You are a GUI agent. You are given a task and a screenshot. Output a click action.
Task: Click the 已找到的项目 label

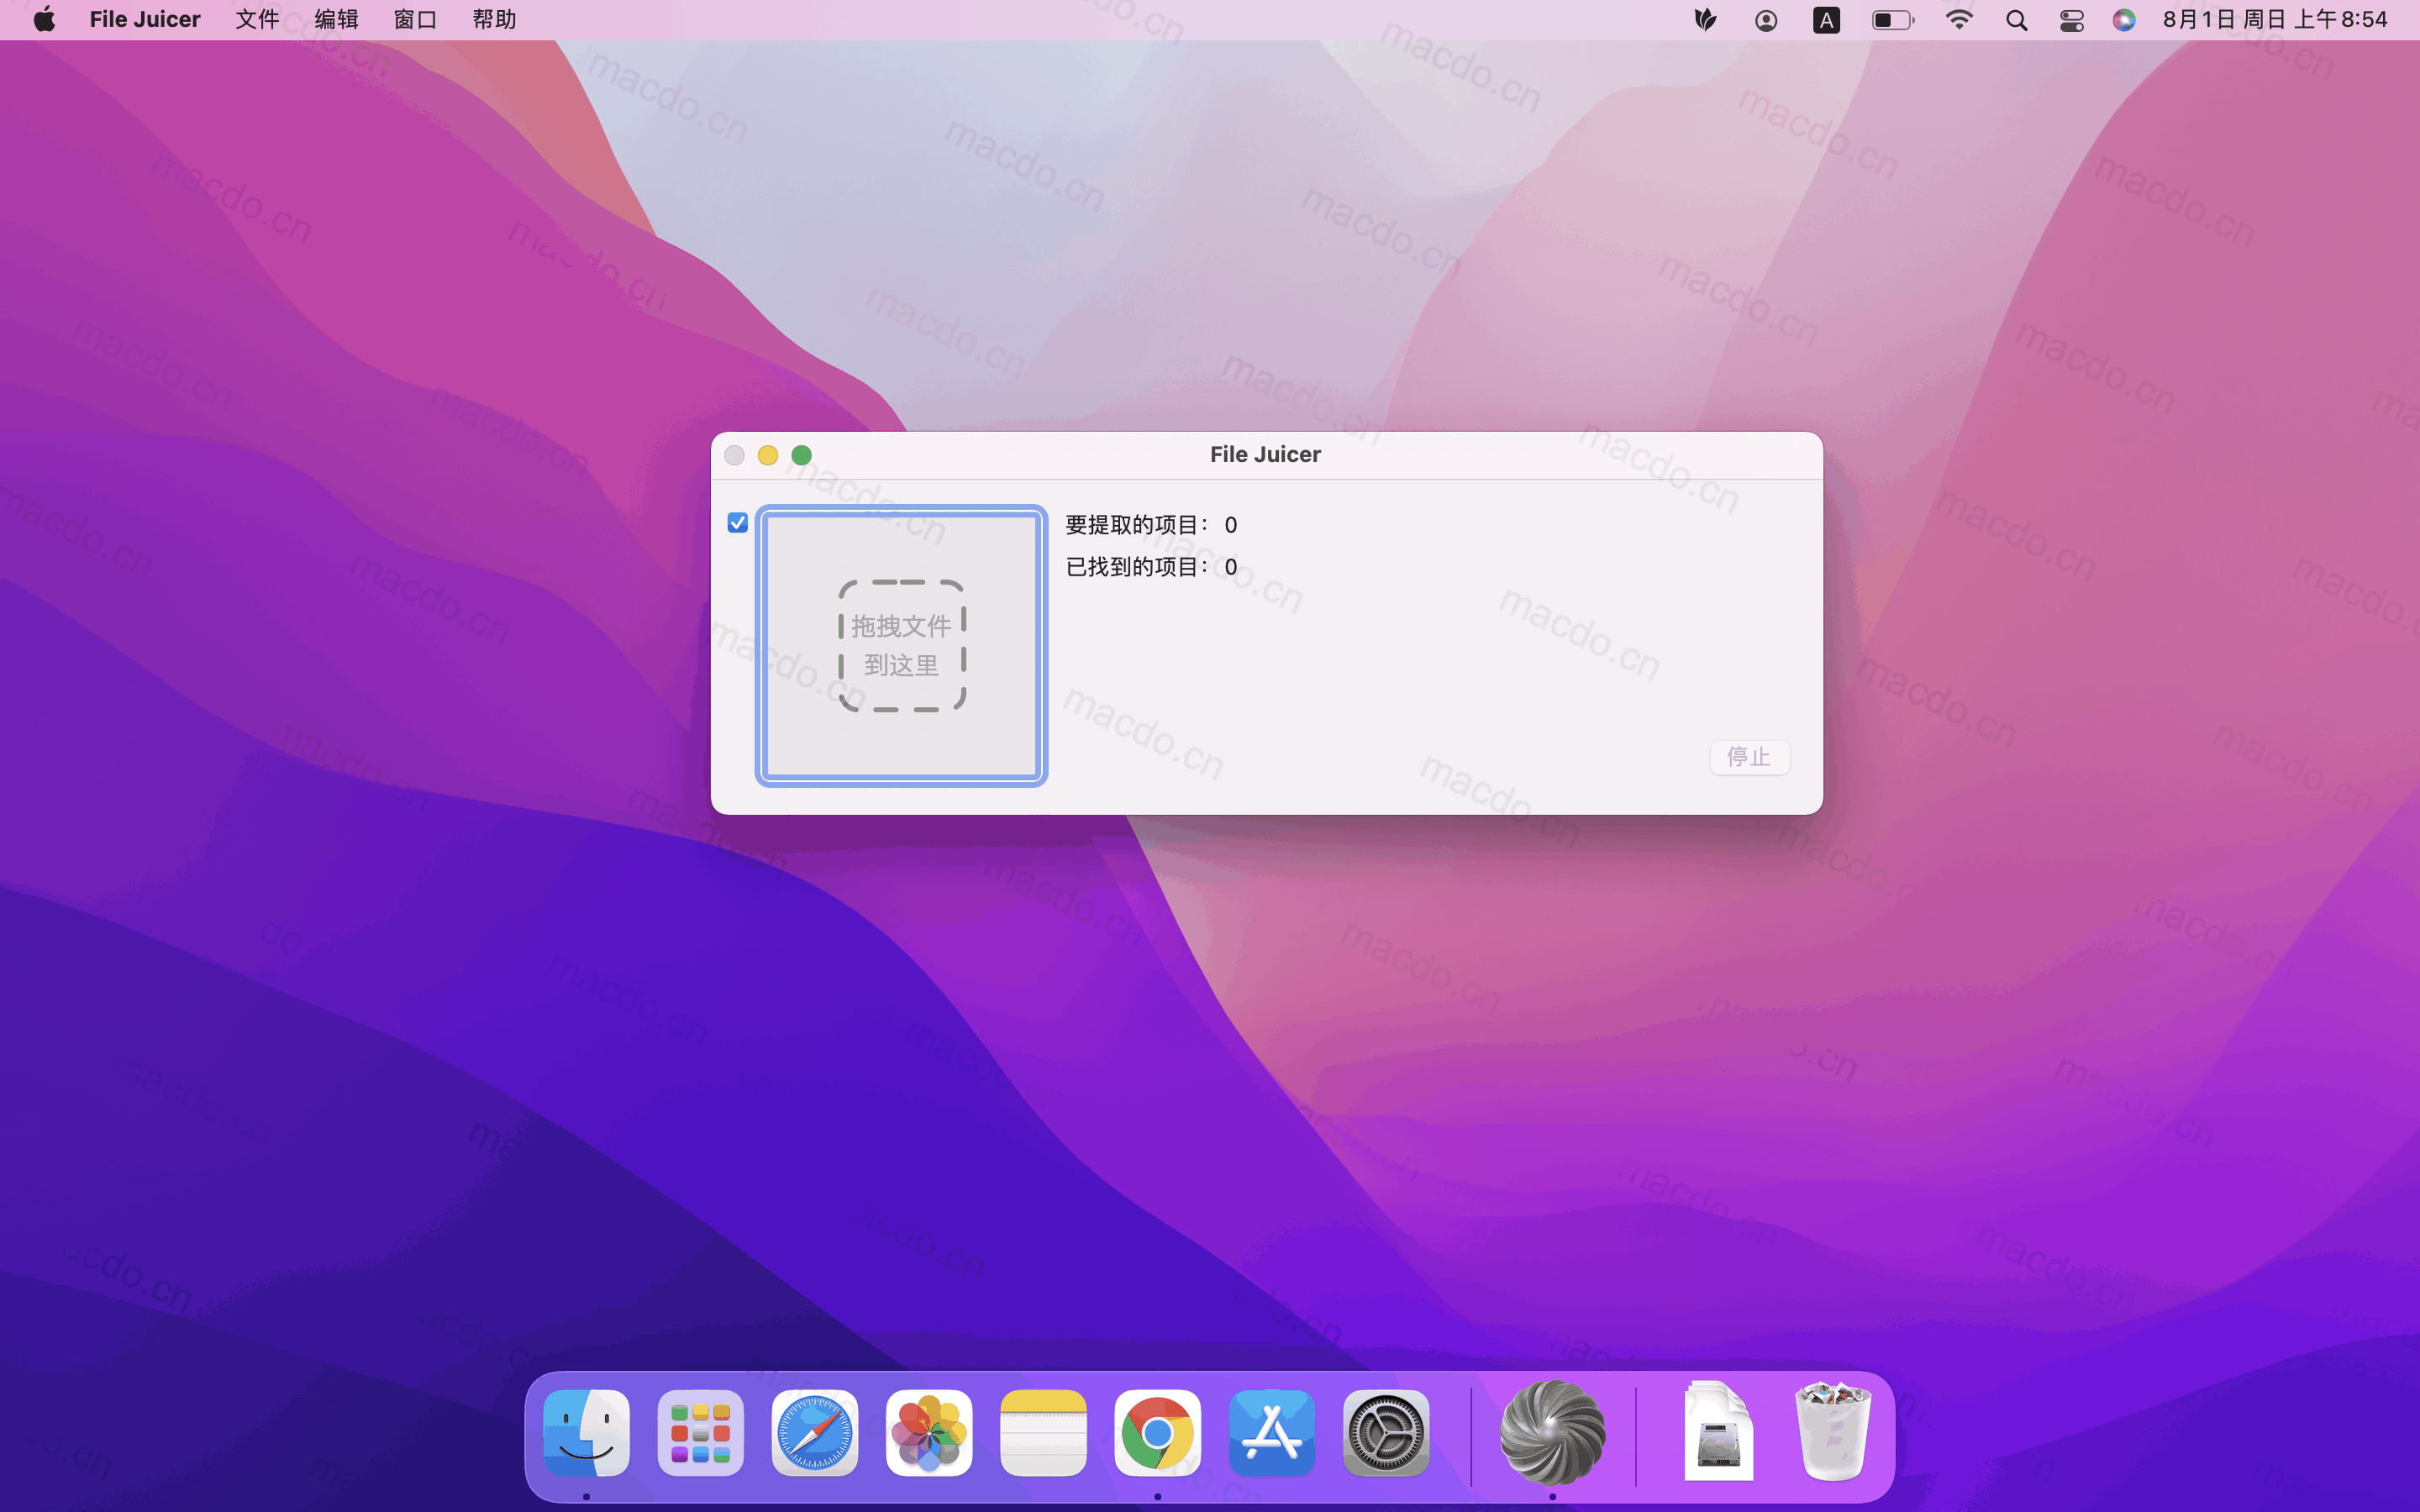1136,567
